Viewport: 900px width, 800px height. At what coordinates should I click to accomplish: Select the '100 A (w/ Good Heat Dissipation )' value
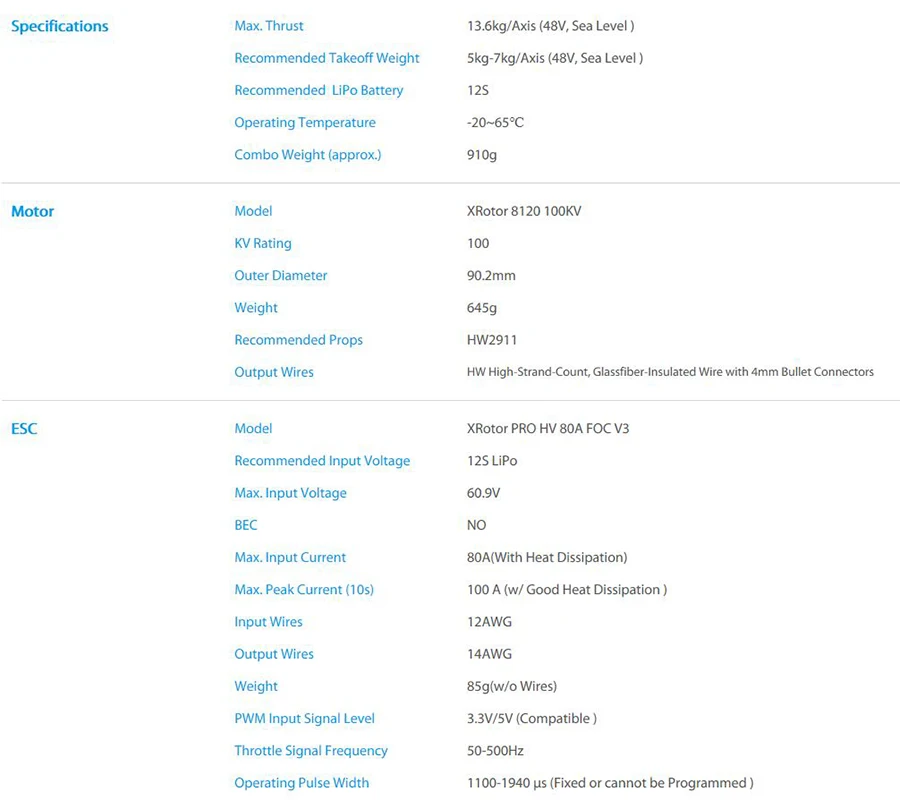click(x=567, y=589)
